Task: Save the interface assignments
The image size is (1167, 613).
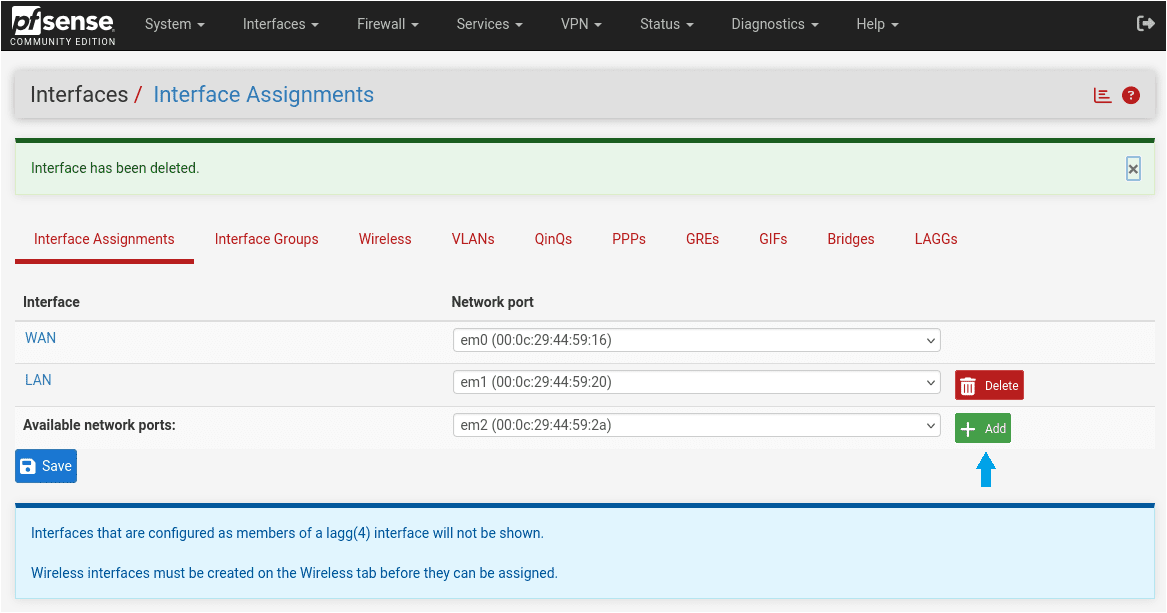Action: coord(46,466)
